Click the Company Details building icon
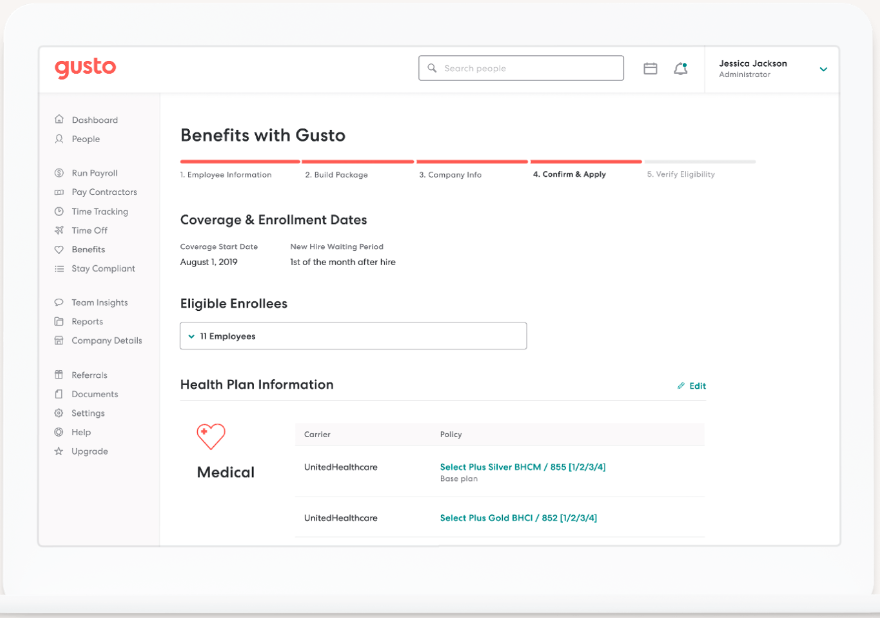Screen dimensions: 880x618 click(x=59, y=340)
